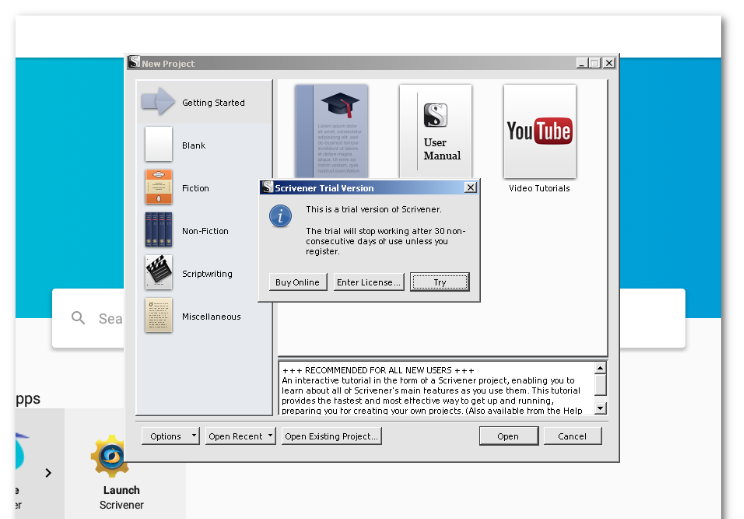
Task: Click the Scrivener logo in New Project title bar
Action: point(134,62)
